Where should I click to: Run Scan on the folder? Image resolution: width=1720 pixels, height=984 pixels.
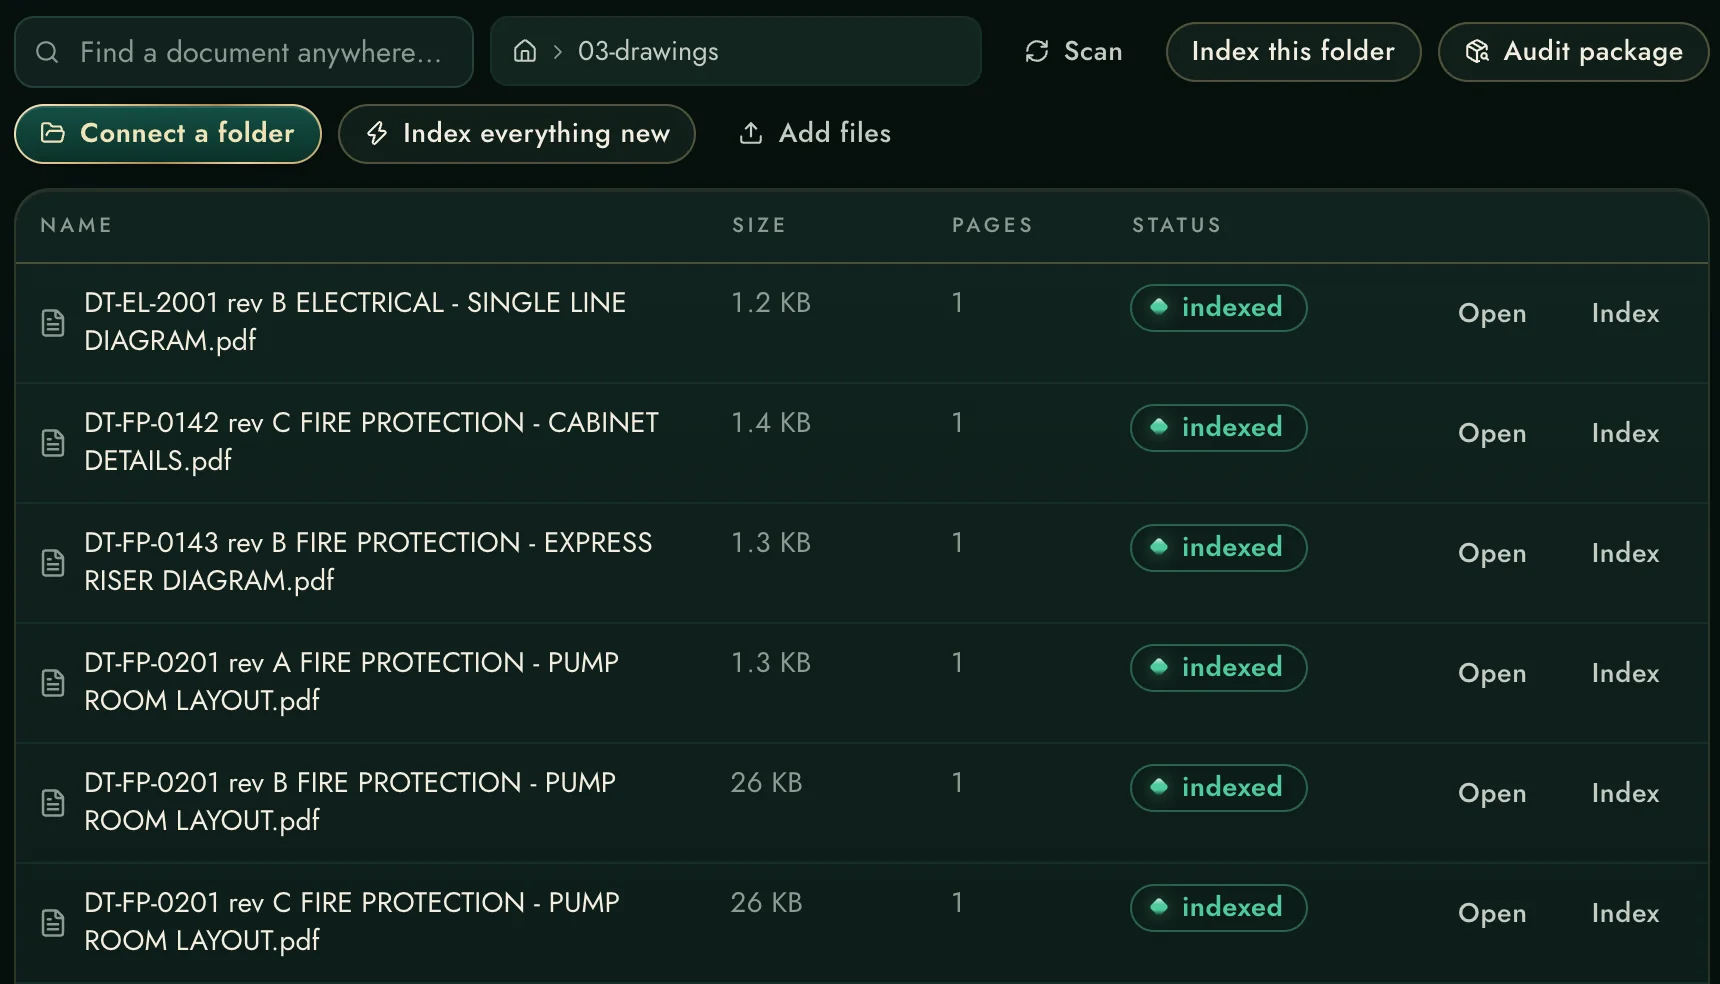[x=1073, y=51]
